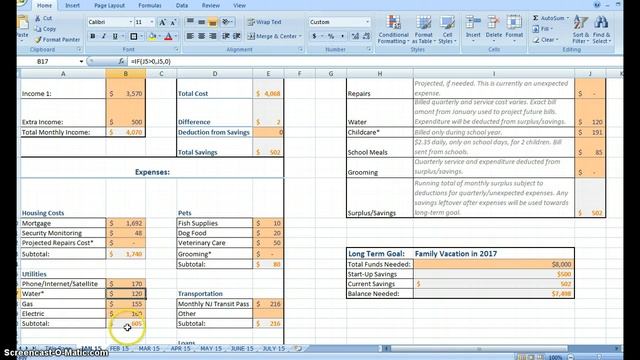Switch to the Home ribbon tab
The image size is (640, 360).
coord(44,5)
